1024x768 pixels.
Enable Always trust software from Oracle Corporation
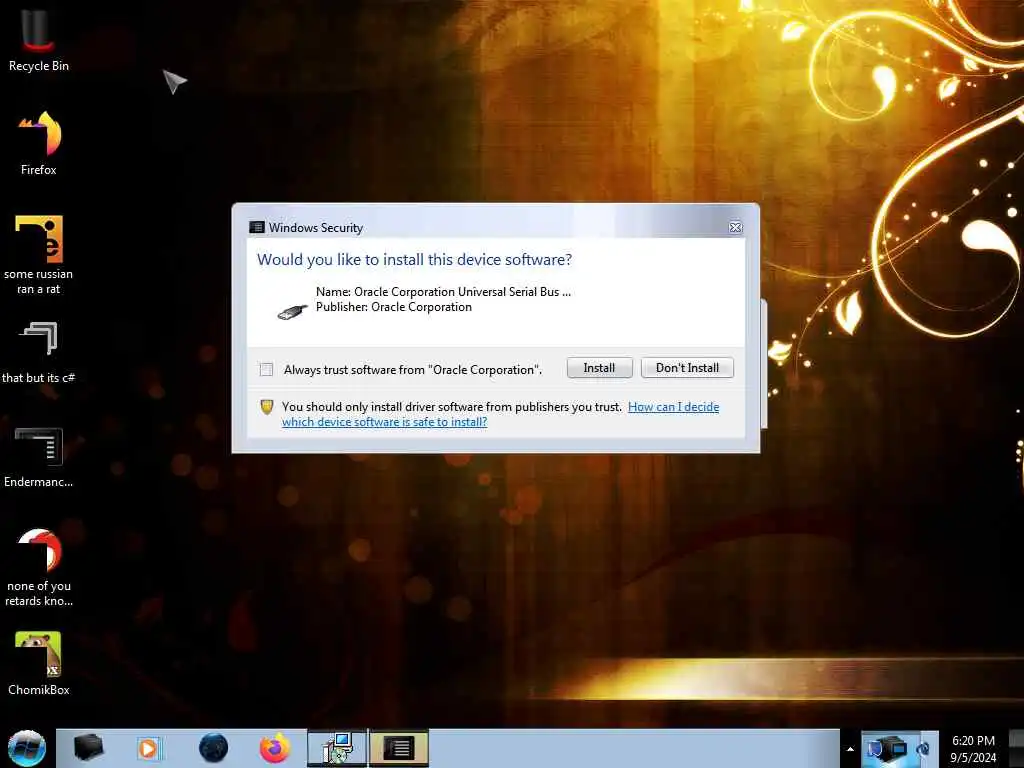click(266, 370)
